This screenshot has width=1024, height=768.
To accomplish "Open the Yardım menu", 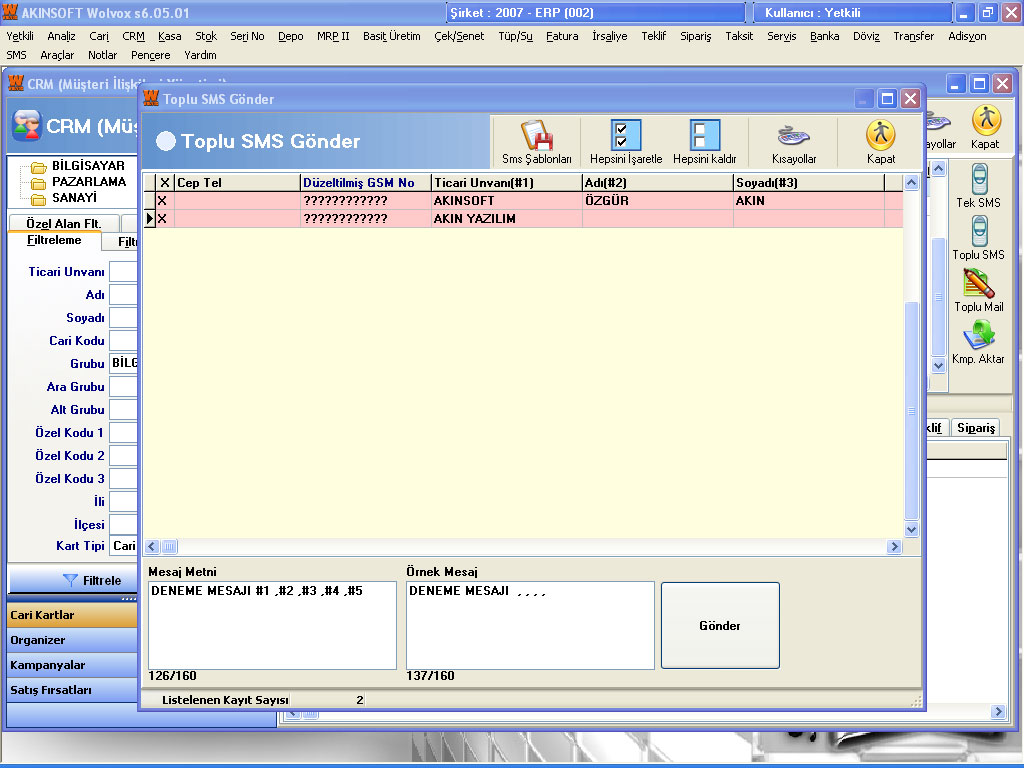I will 200,55.
